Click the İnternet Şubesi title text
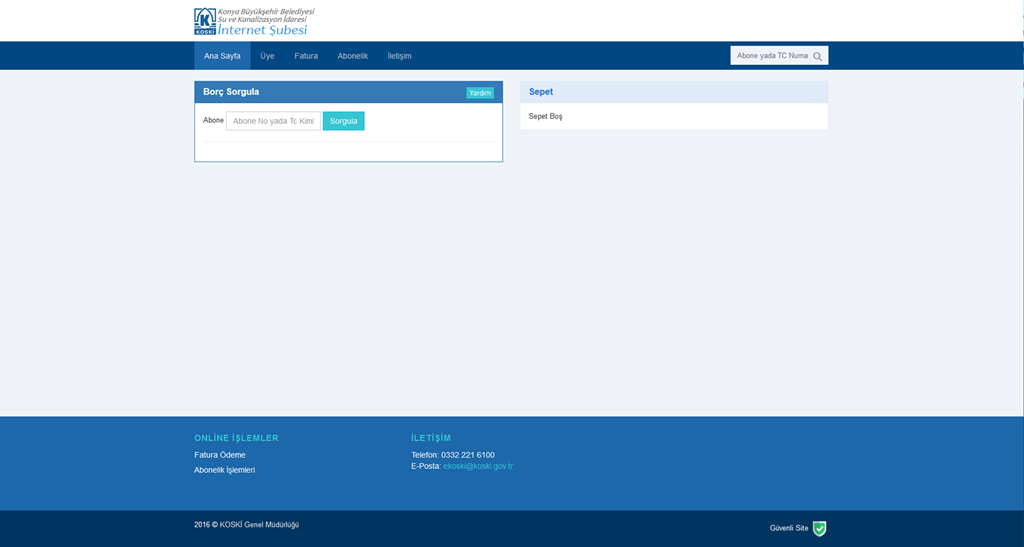The image size is (1024, 547). [x=263, y=30]
